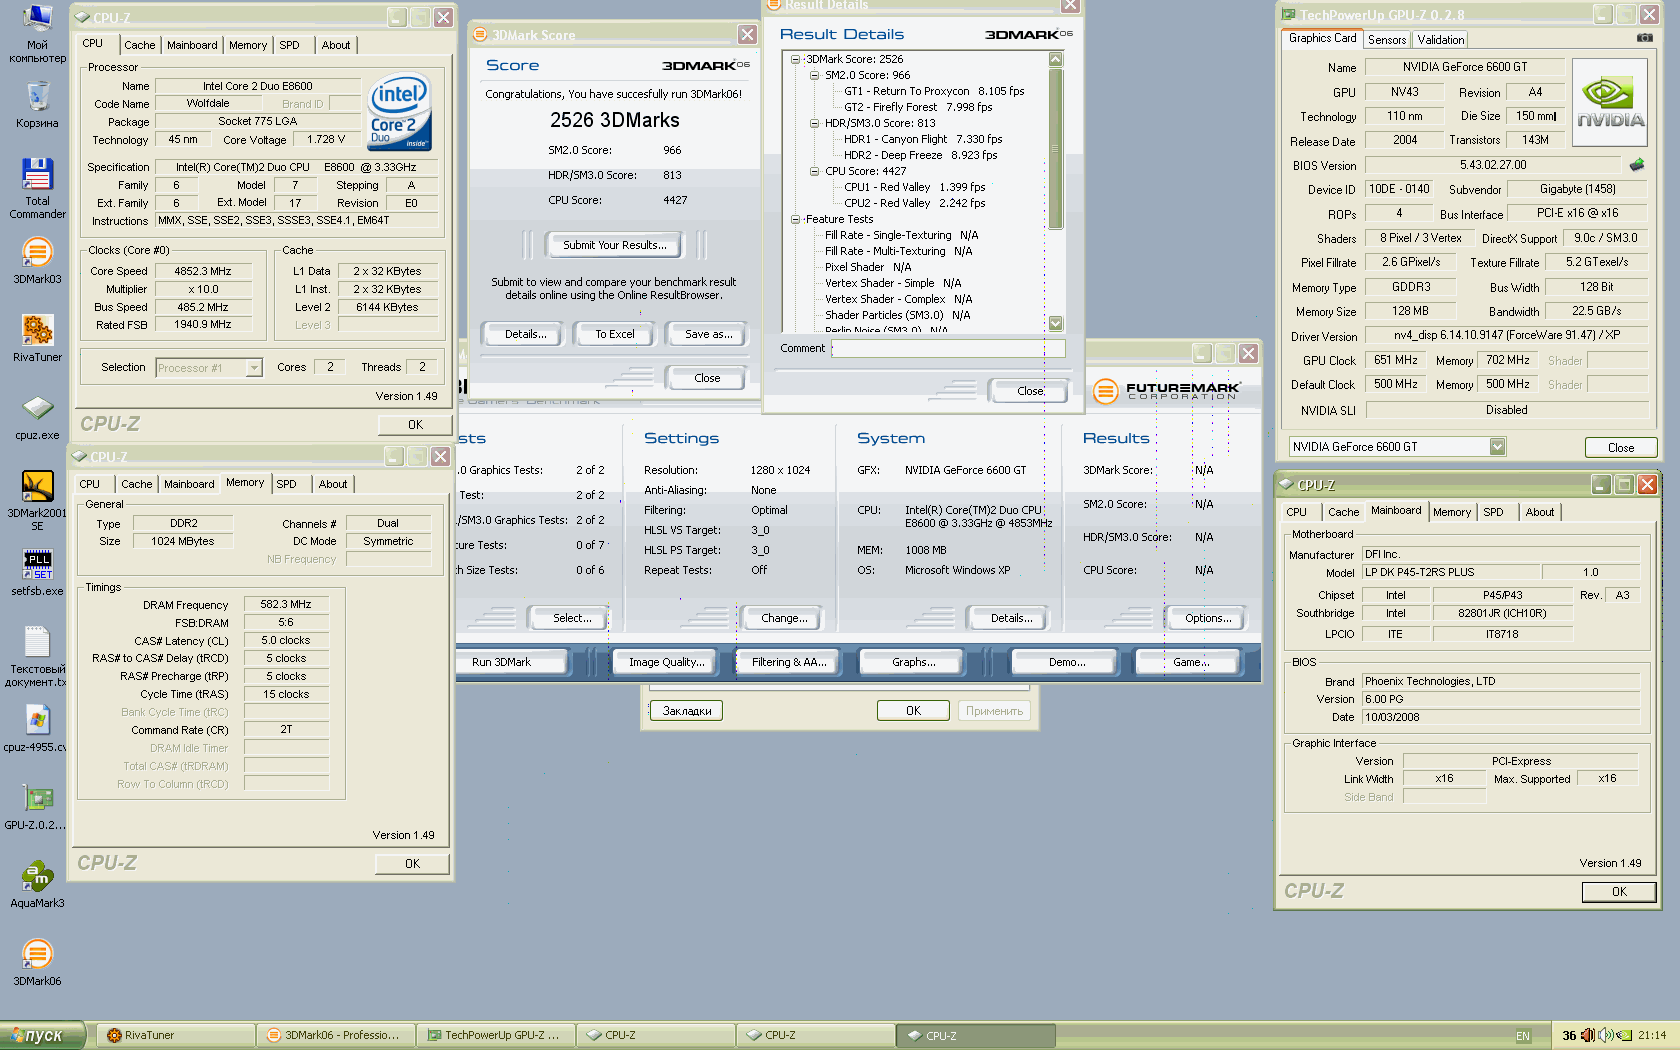Open the Sensors tab in GPU-Z
The image size is (1680, 1050).
pyautogui.click(x=1387, y=40)
